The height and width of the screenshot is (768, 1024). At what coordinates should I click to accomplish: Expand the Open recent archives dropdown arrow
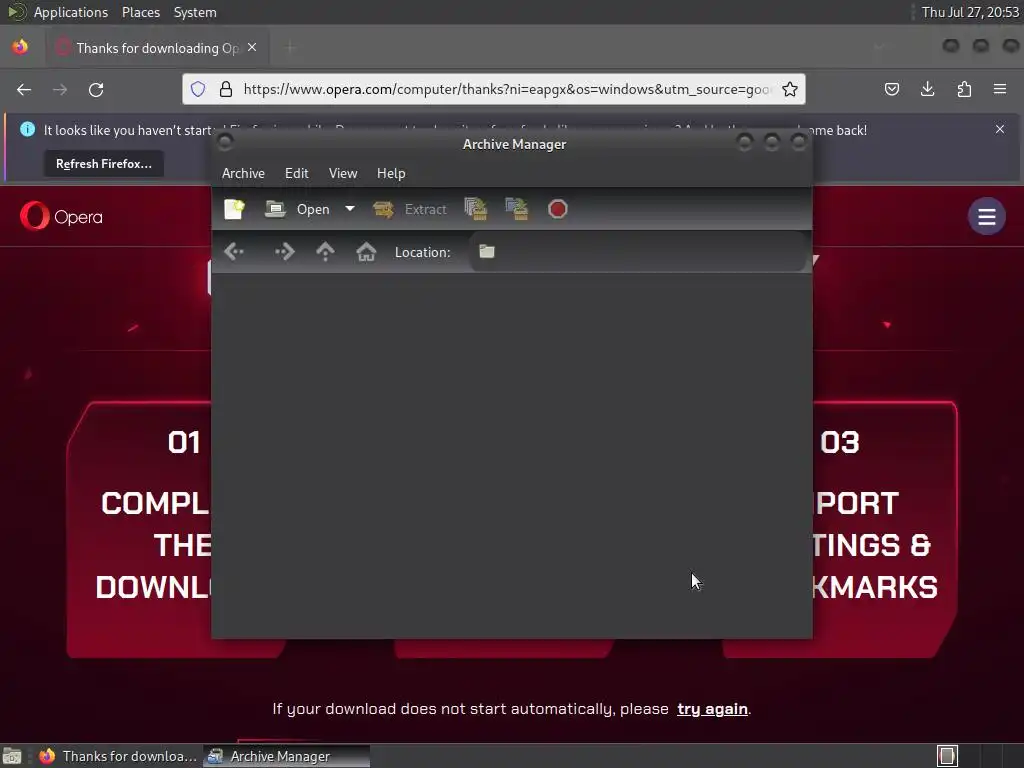pos(350,209)
